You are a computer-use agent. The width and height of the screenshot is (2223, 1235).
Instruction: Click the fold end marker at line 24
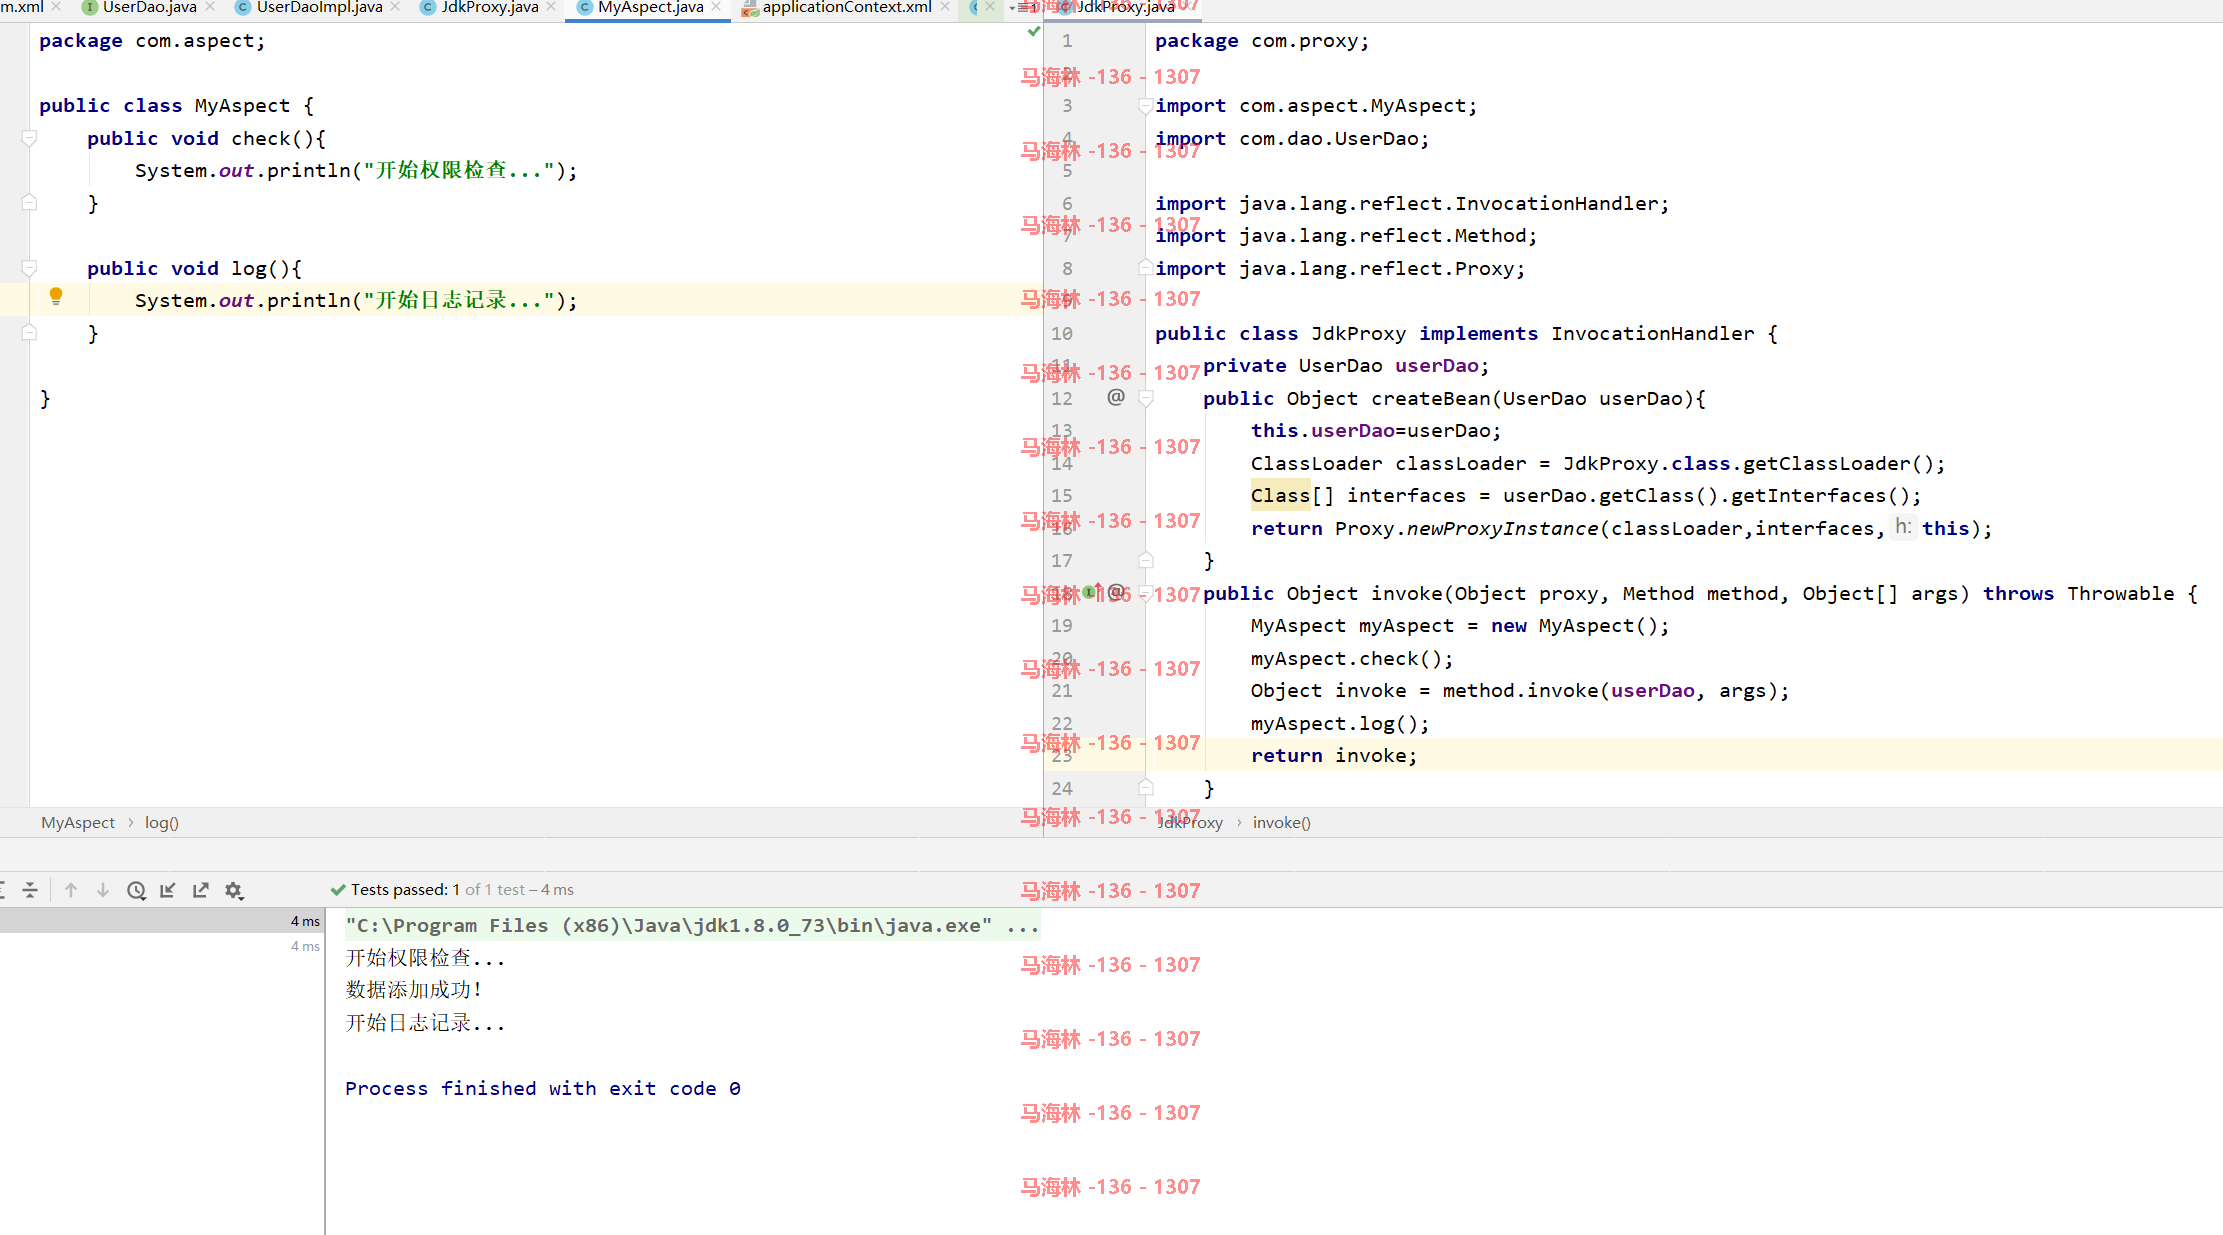point(1146,788)
